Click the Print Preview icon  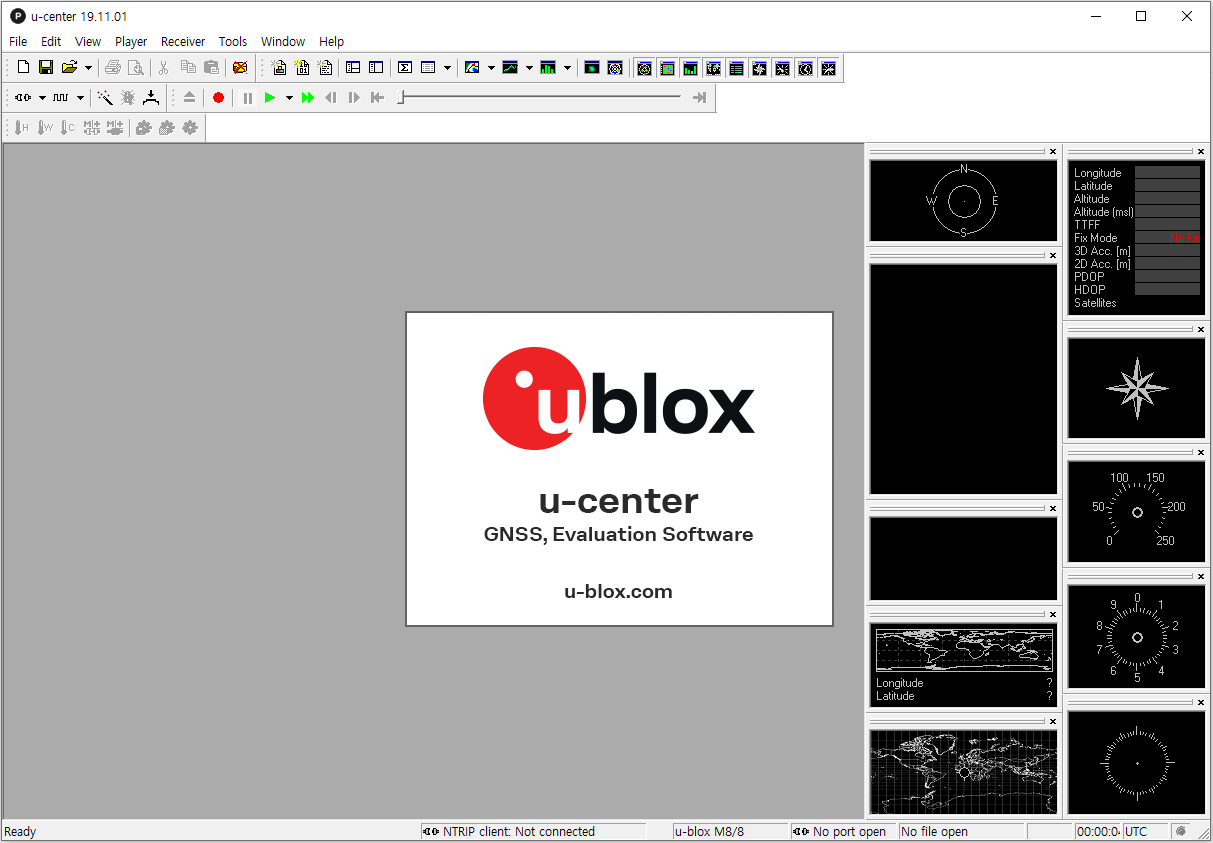[135, 68]
